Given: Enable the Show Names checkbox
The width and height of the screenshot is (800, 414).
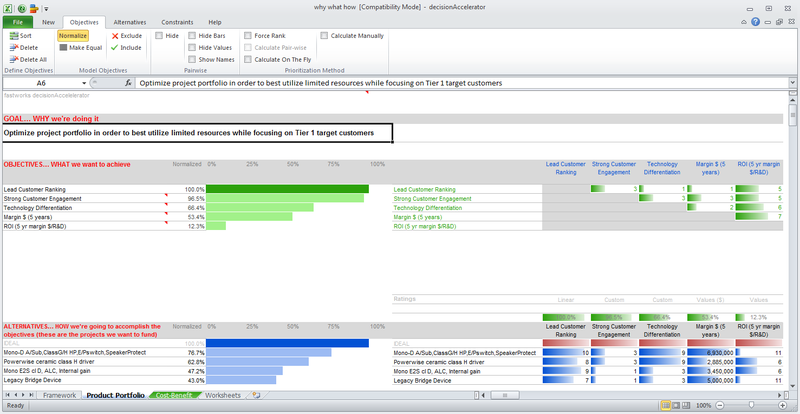Looking at the screenshot, I should [192, 59].
